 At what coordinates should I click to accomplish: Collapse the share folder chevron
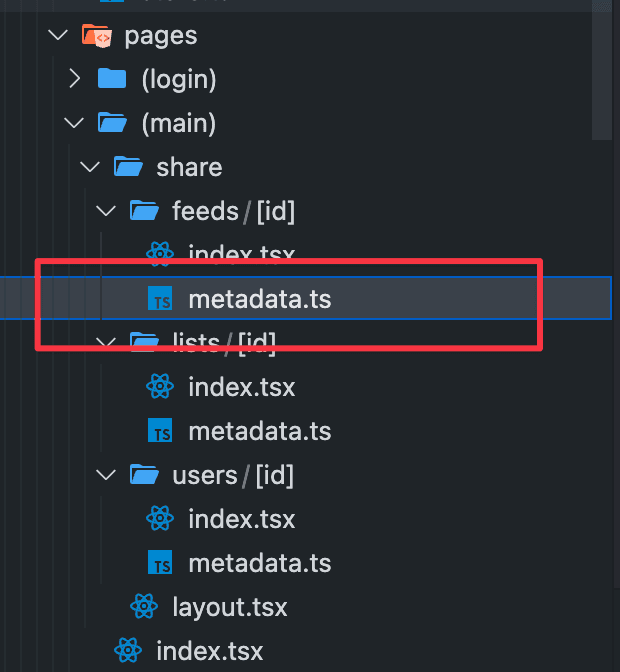click(91, 166)
